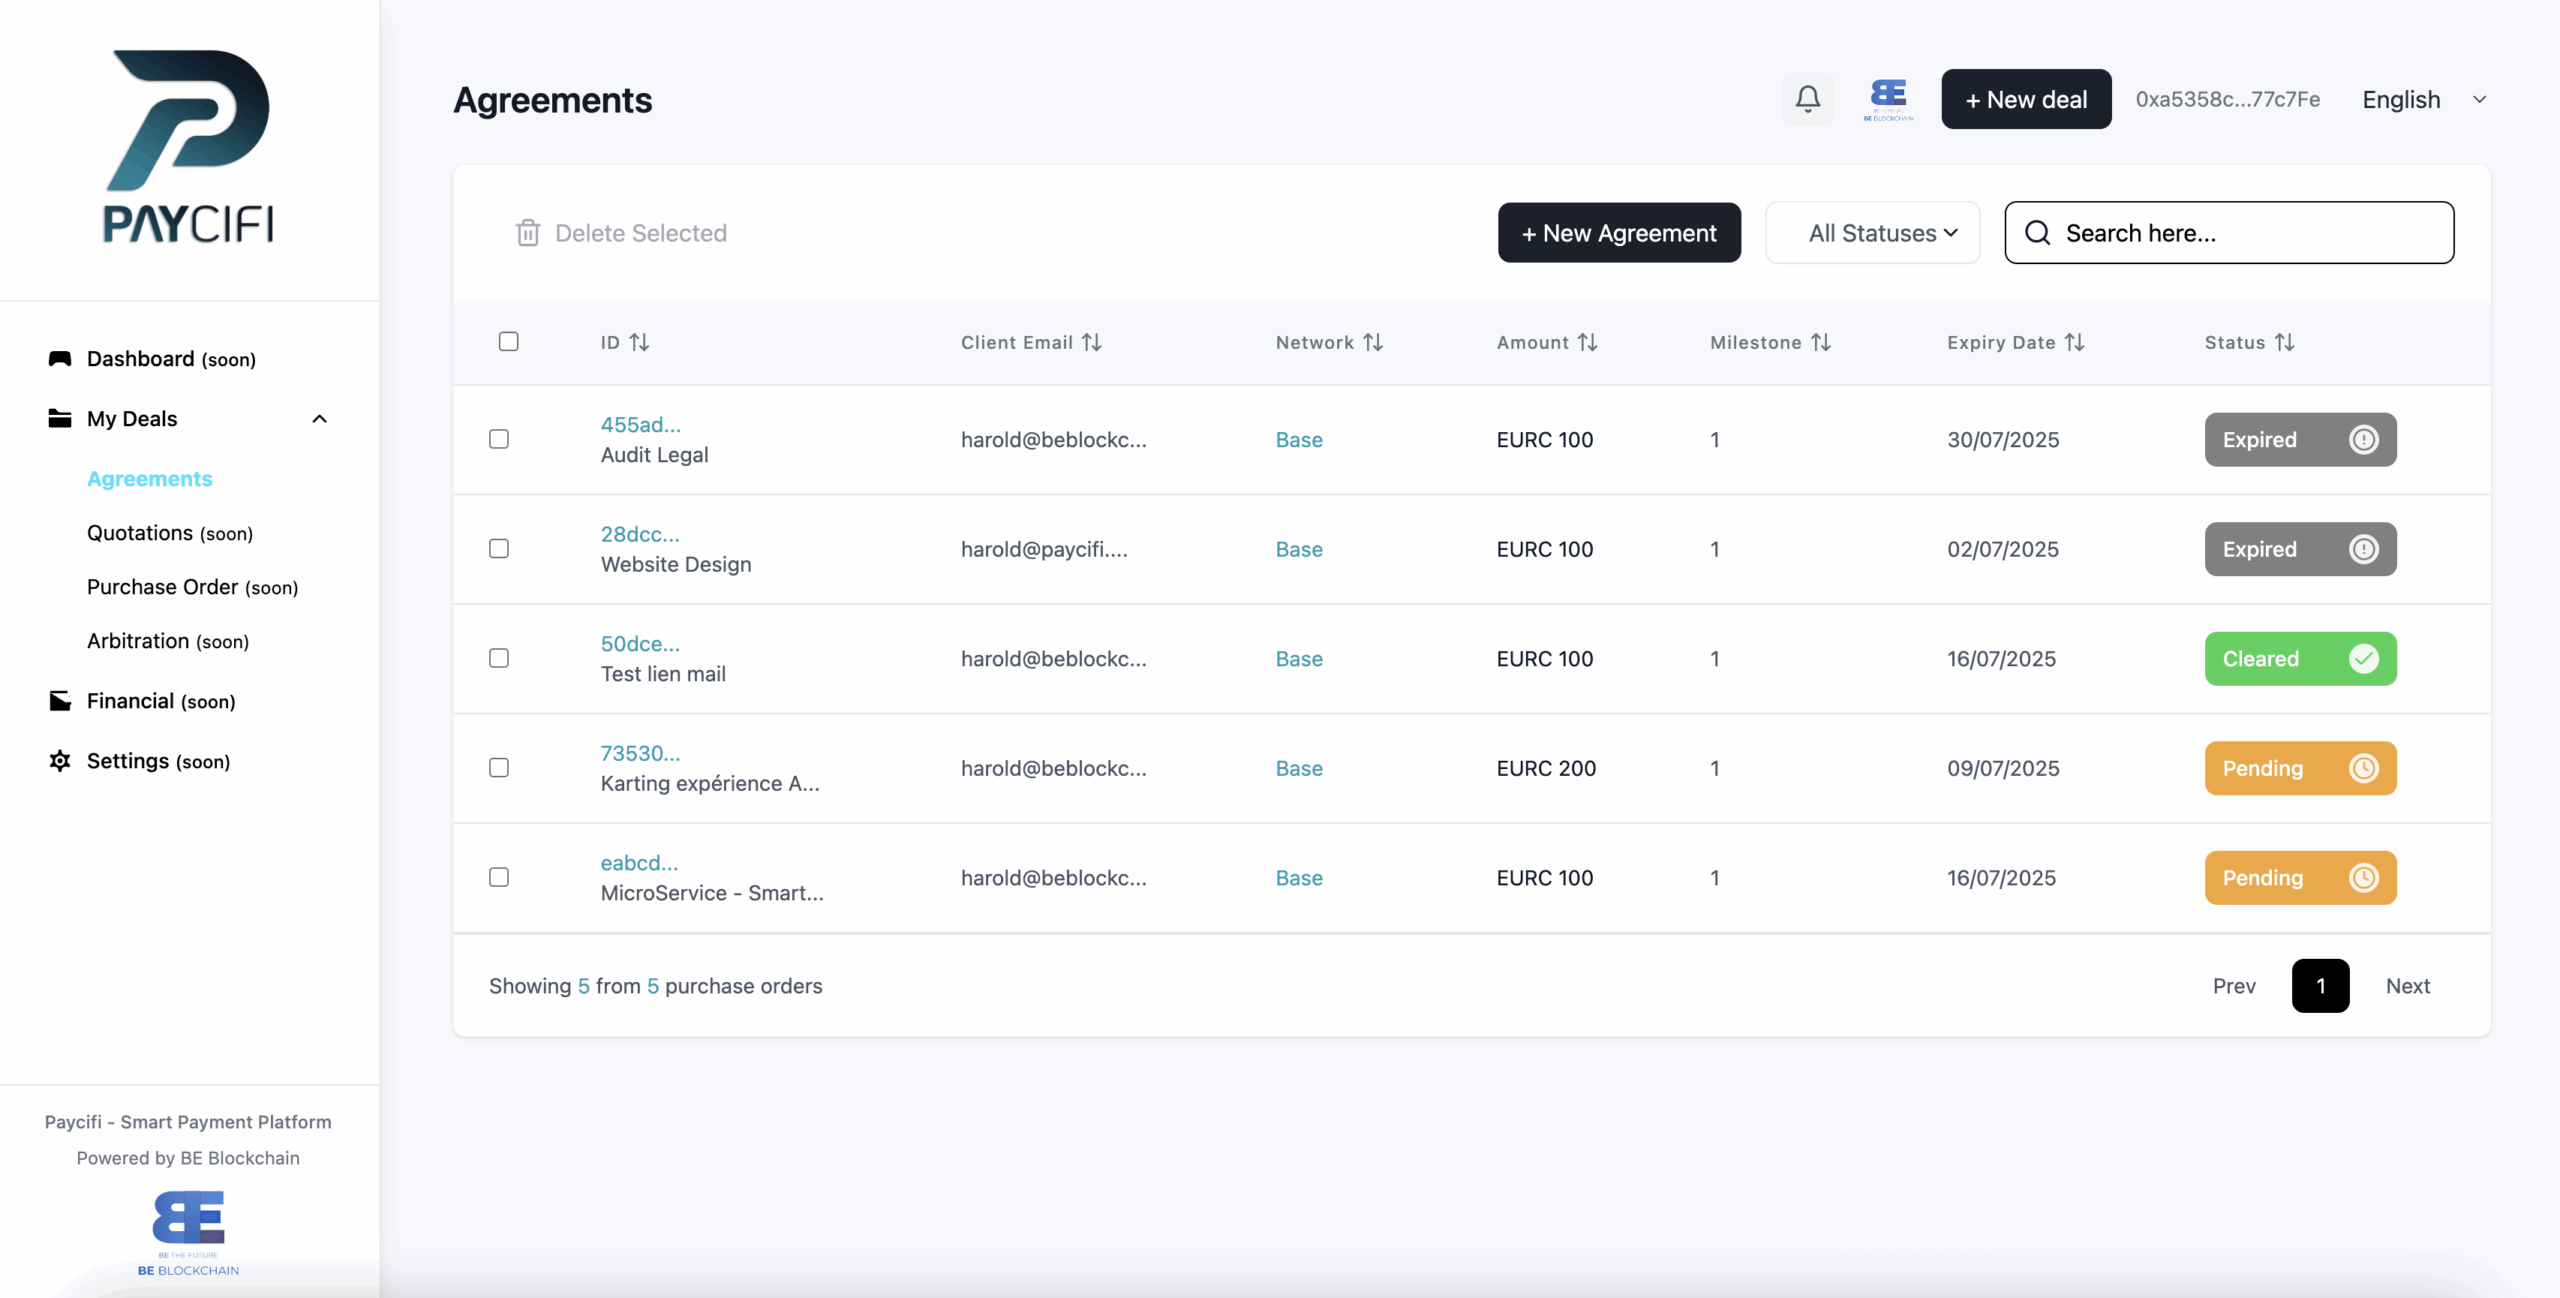Select Quotations (soon) sidebar item

pyautogui.click(x=170, y=533)
